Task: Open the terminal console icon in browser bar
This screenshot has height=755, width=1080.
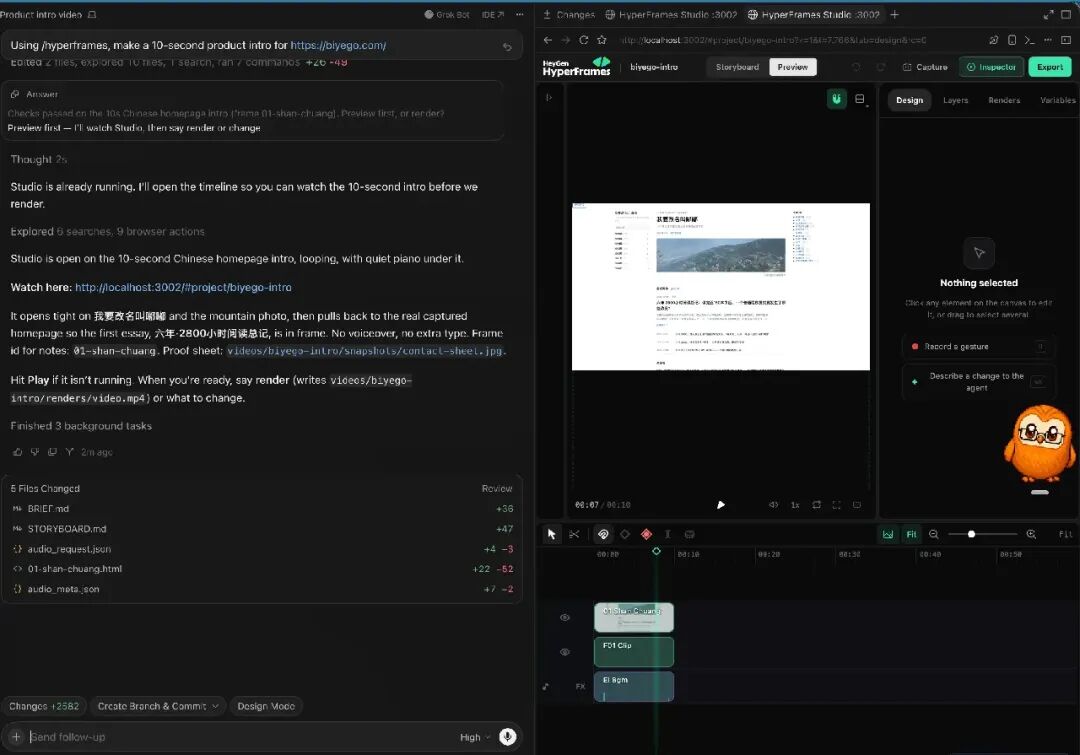Action: pos(1029,40)
